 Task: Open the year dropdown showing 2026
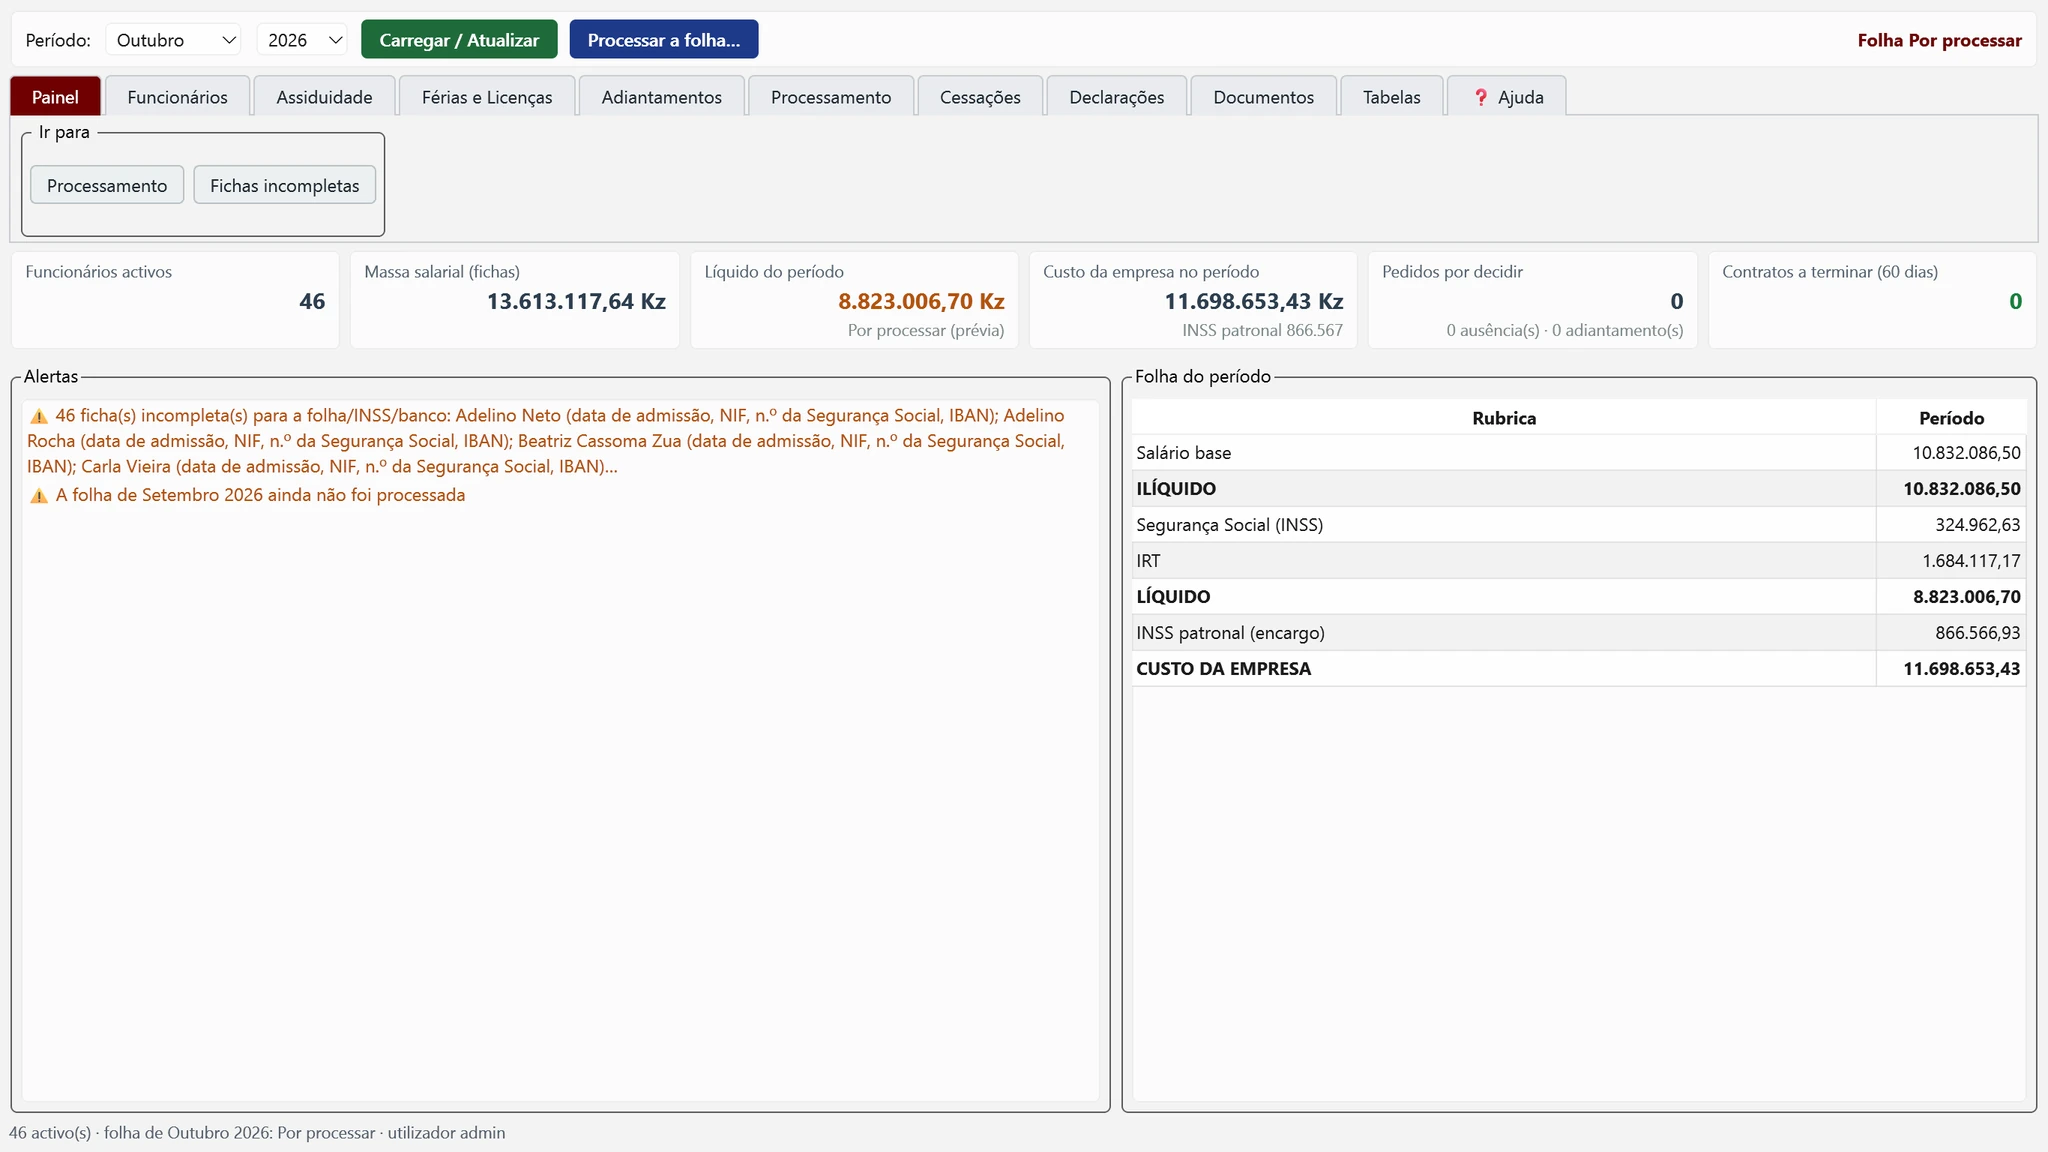302,40
